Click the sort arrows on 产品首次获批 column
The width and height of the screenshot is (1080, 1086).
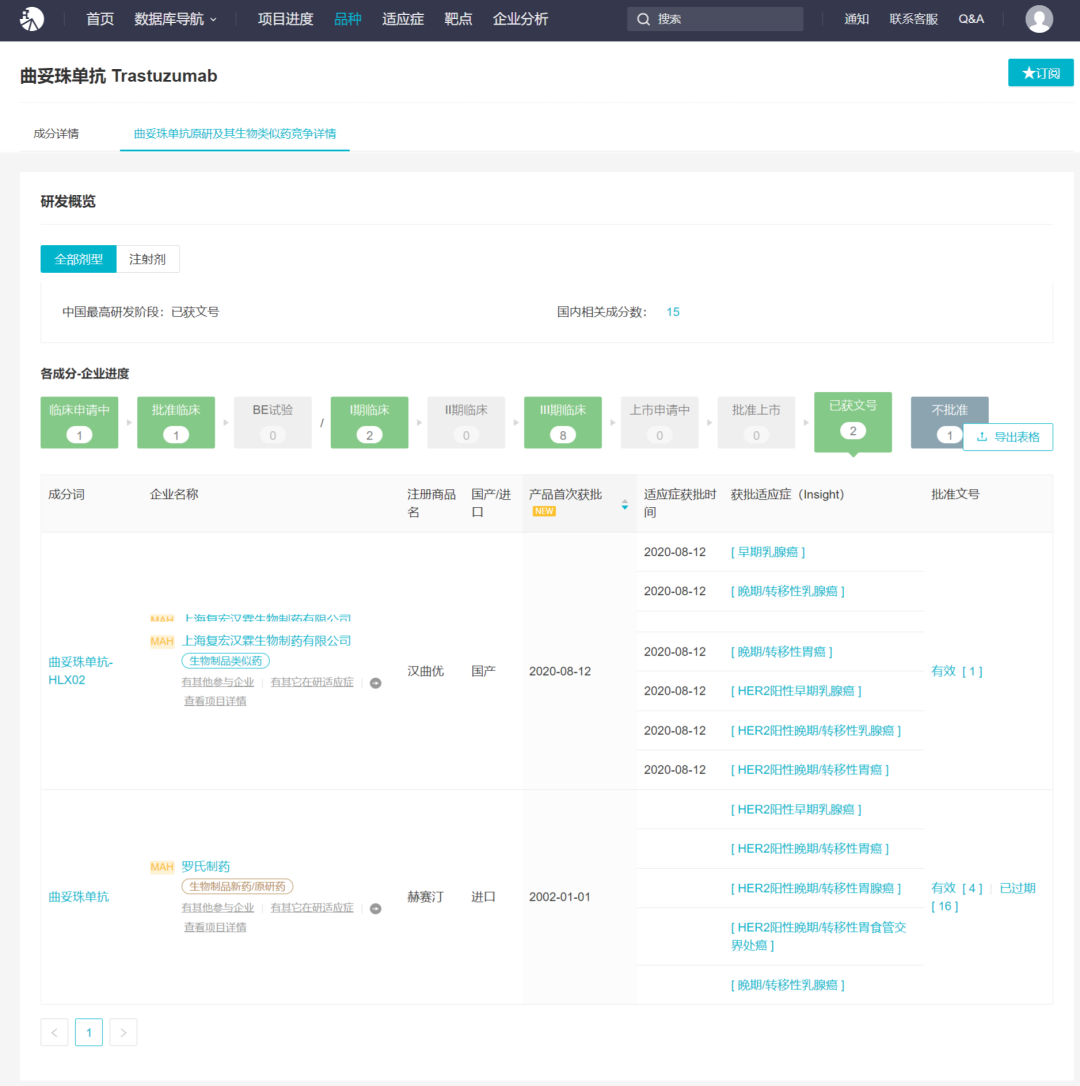(625, 504)
